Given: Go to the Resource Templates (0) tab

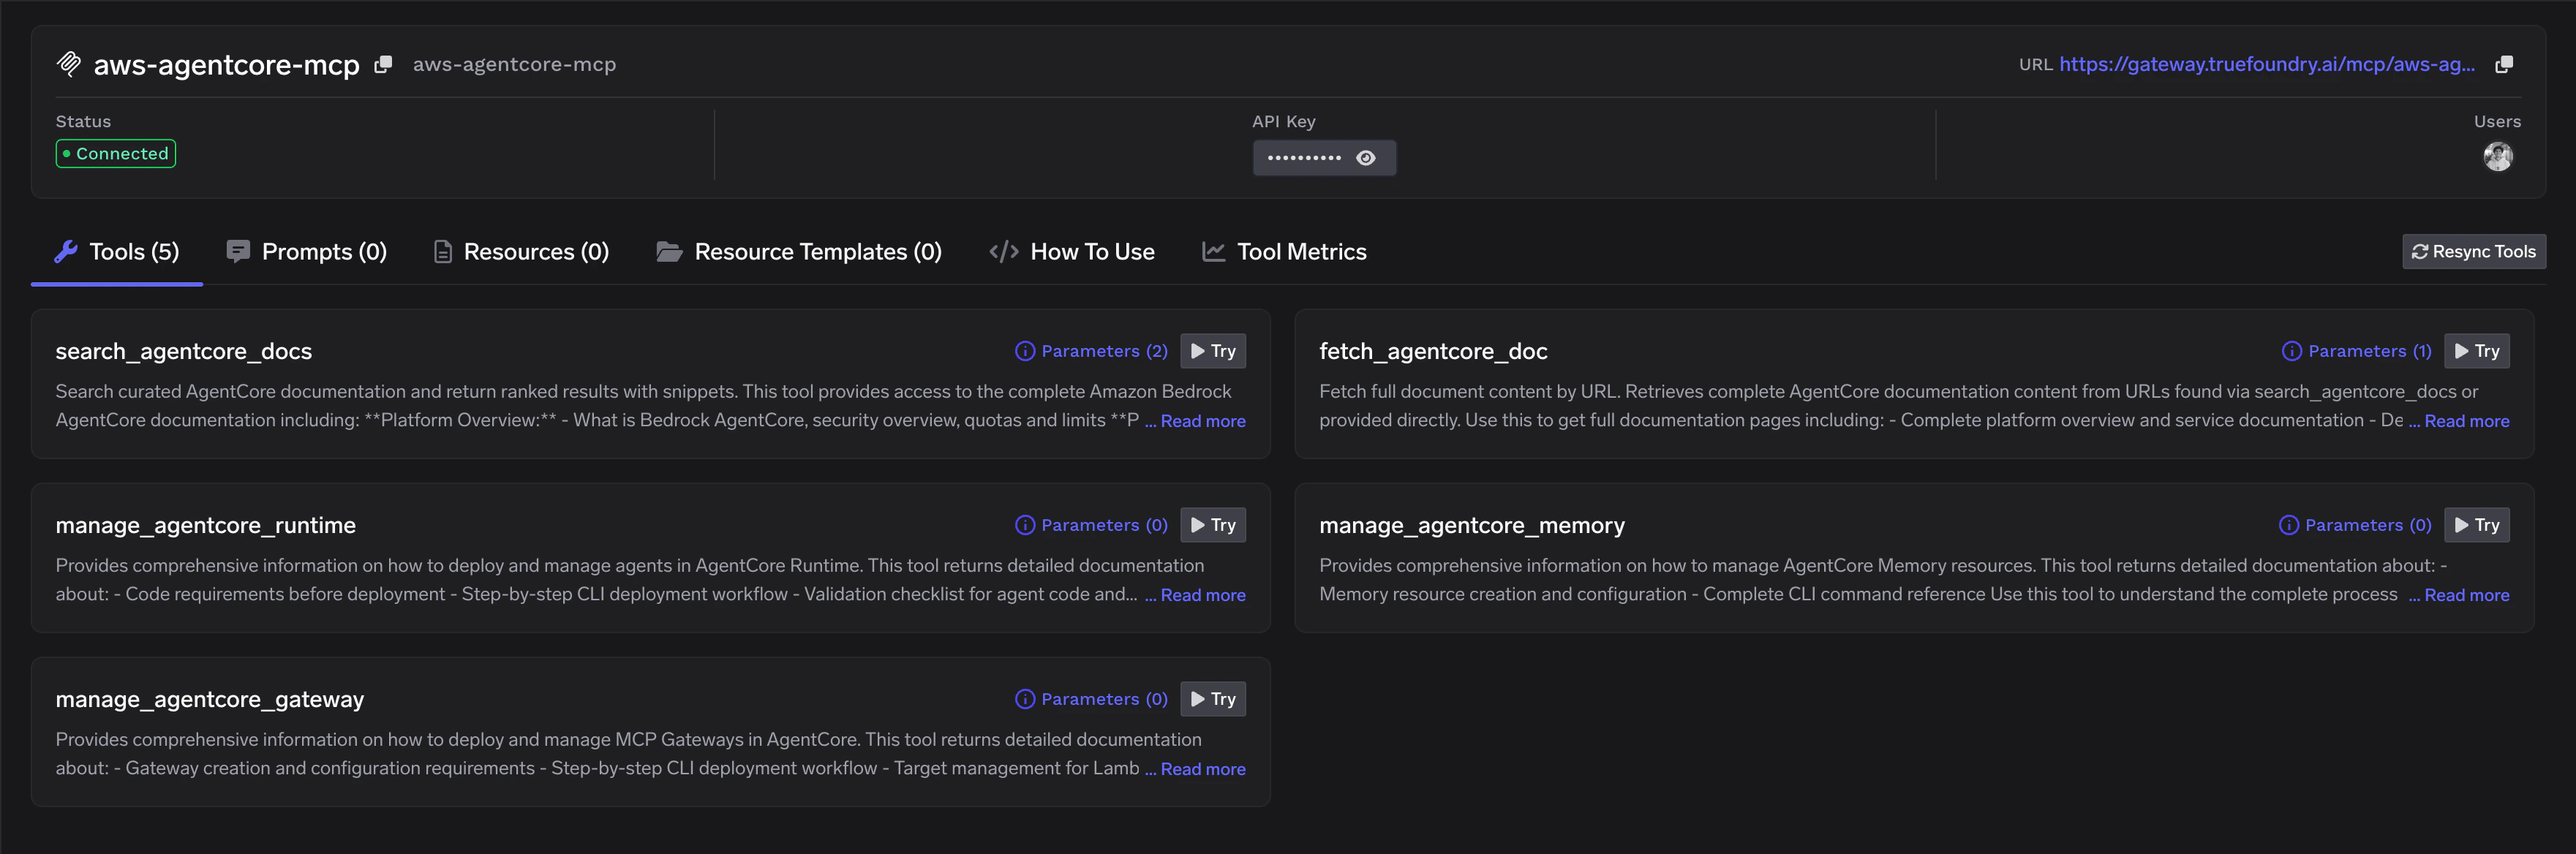Looking at the screenshot, I should click(799, 252).
